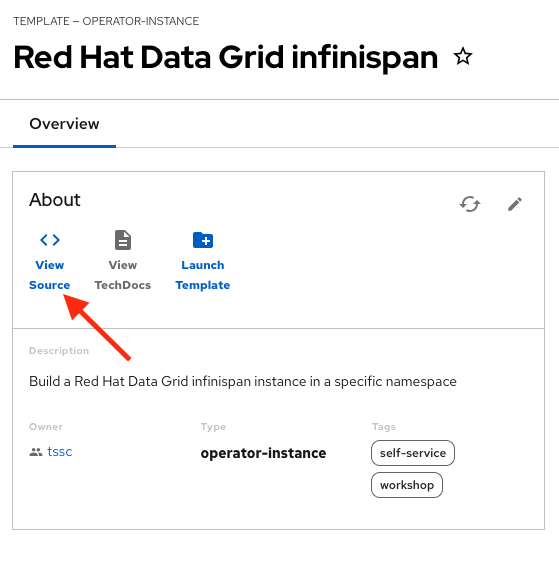Click the Tags field label

coord(384,426)
